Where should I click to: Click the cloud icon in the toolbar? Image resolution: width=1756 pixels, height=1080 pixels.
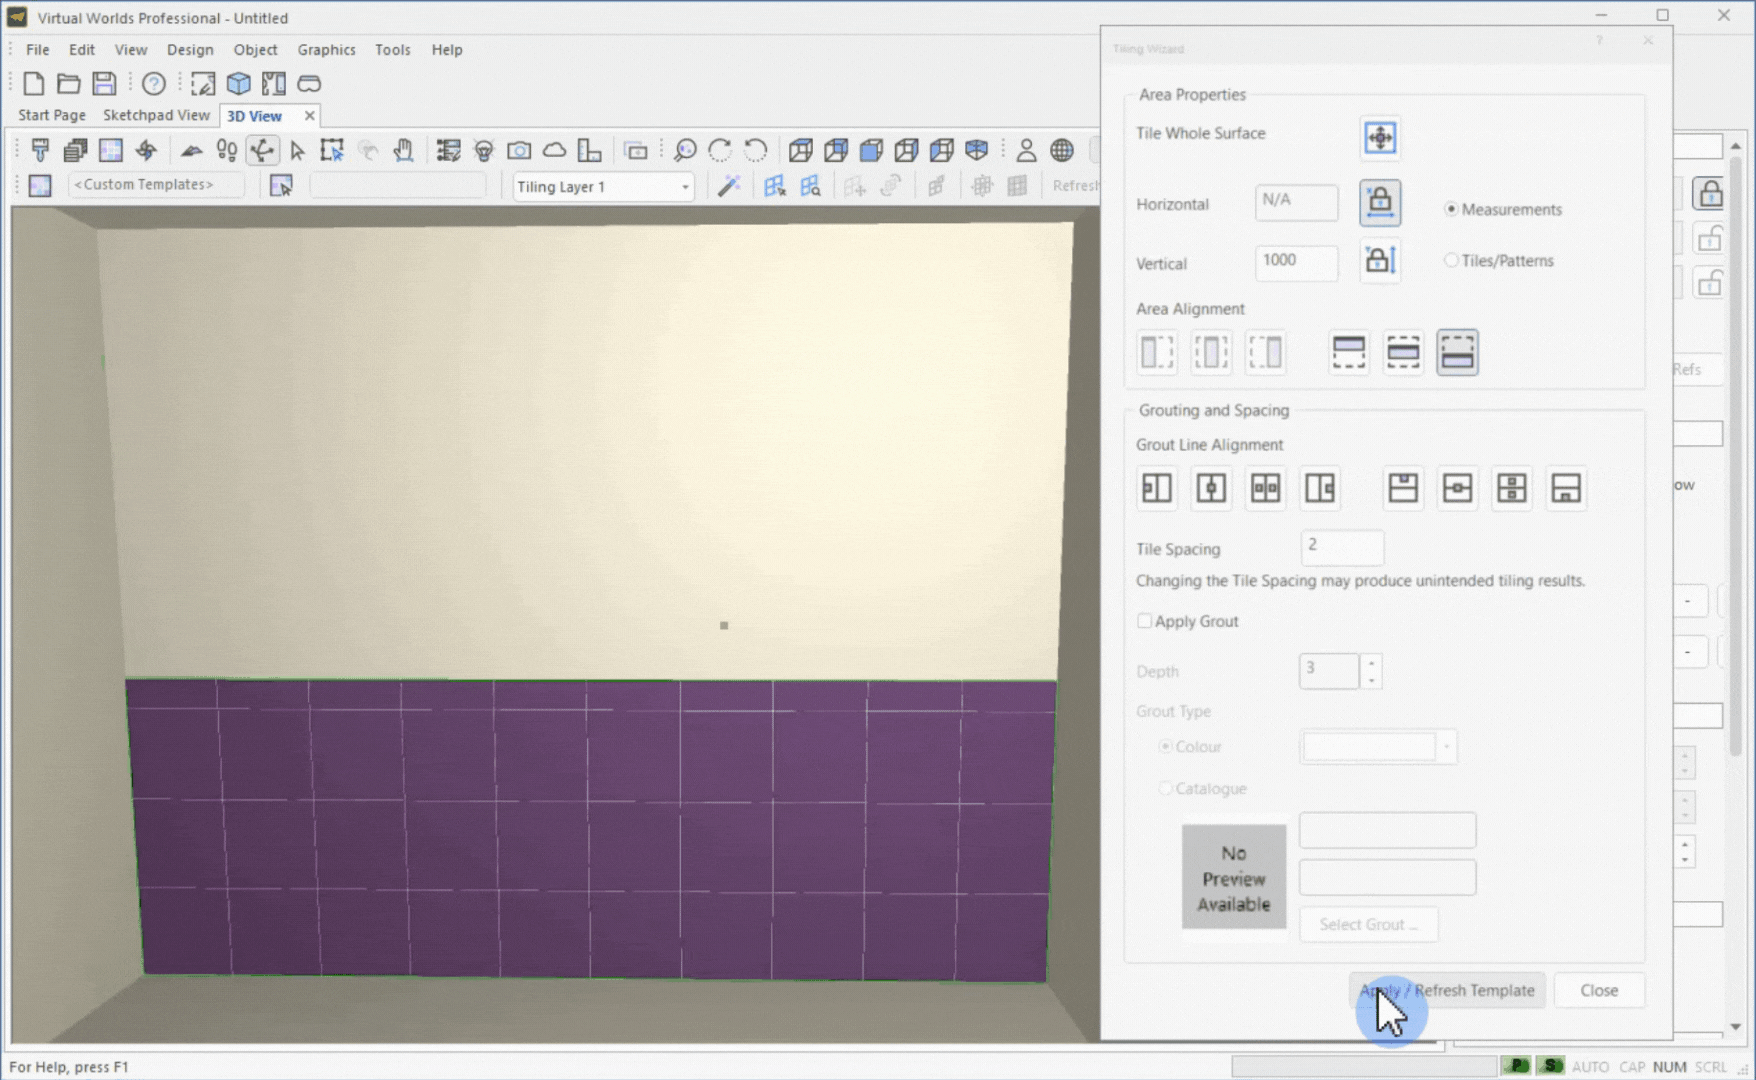pos(554,150)
